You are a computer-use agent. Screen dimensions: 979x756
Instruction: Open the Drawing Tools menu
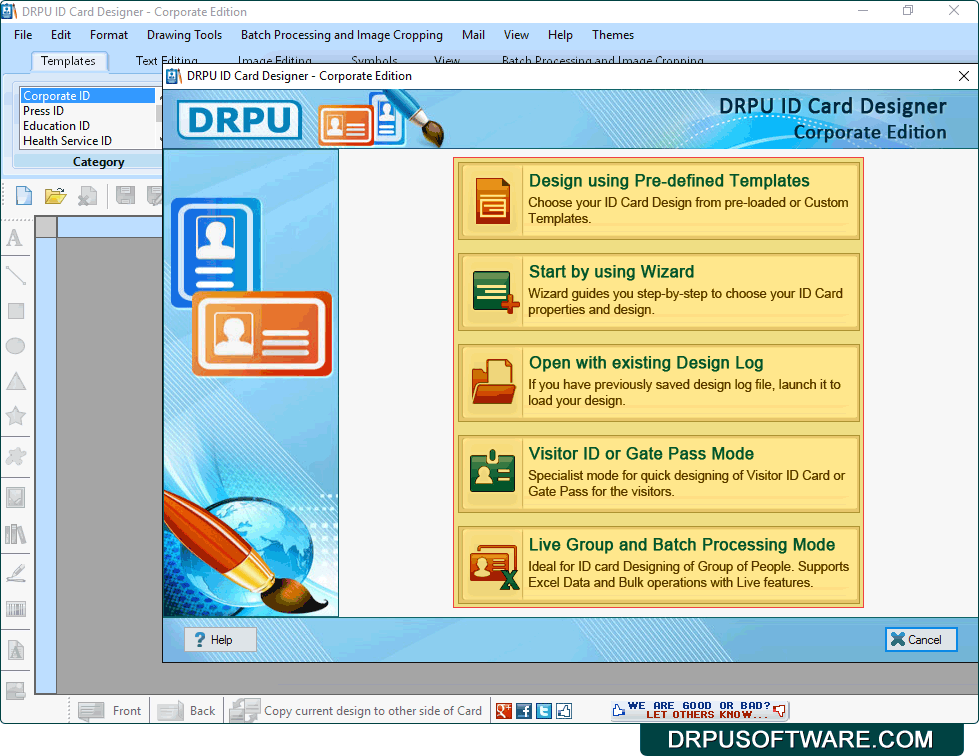click(184, 35)
